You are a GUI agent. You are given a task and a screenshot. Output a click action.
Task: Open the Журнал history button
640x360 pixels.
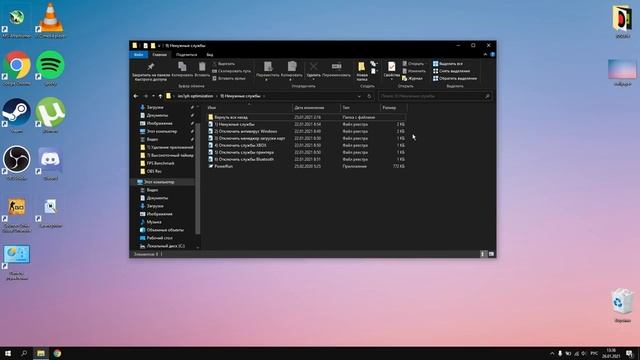tap(413, 78)
